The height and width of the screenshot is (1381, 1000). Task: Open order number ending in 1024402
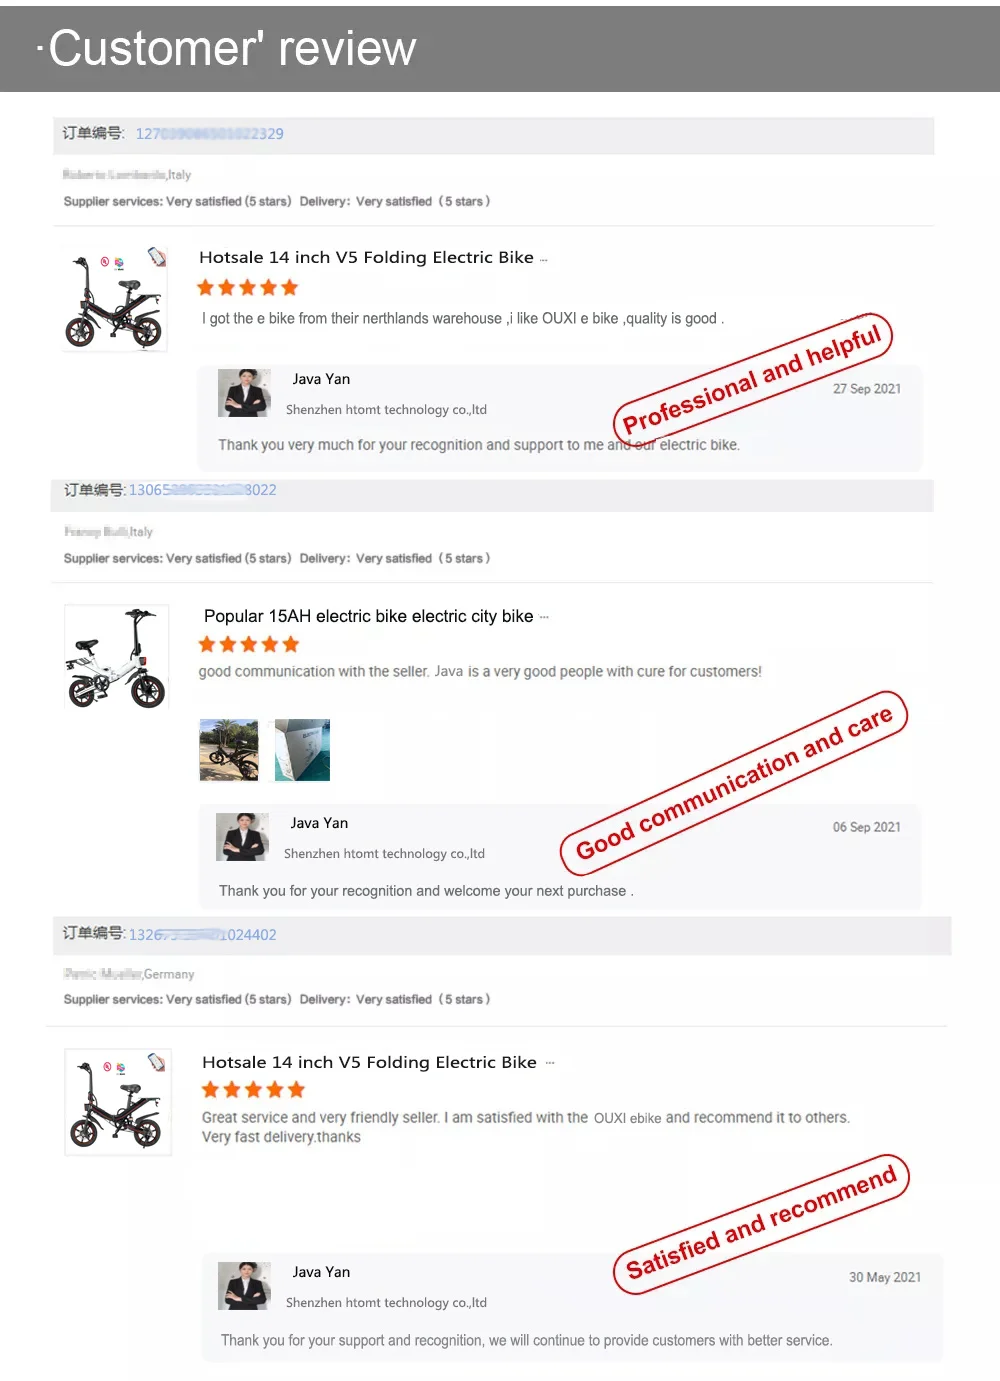tap(202, 935)
